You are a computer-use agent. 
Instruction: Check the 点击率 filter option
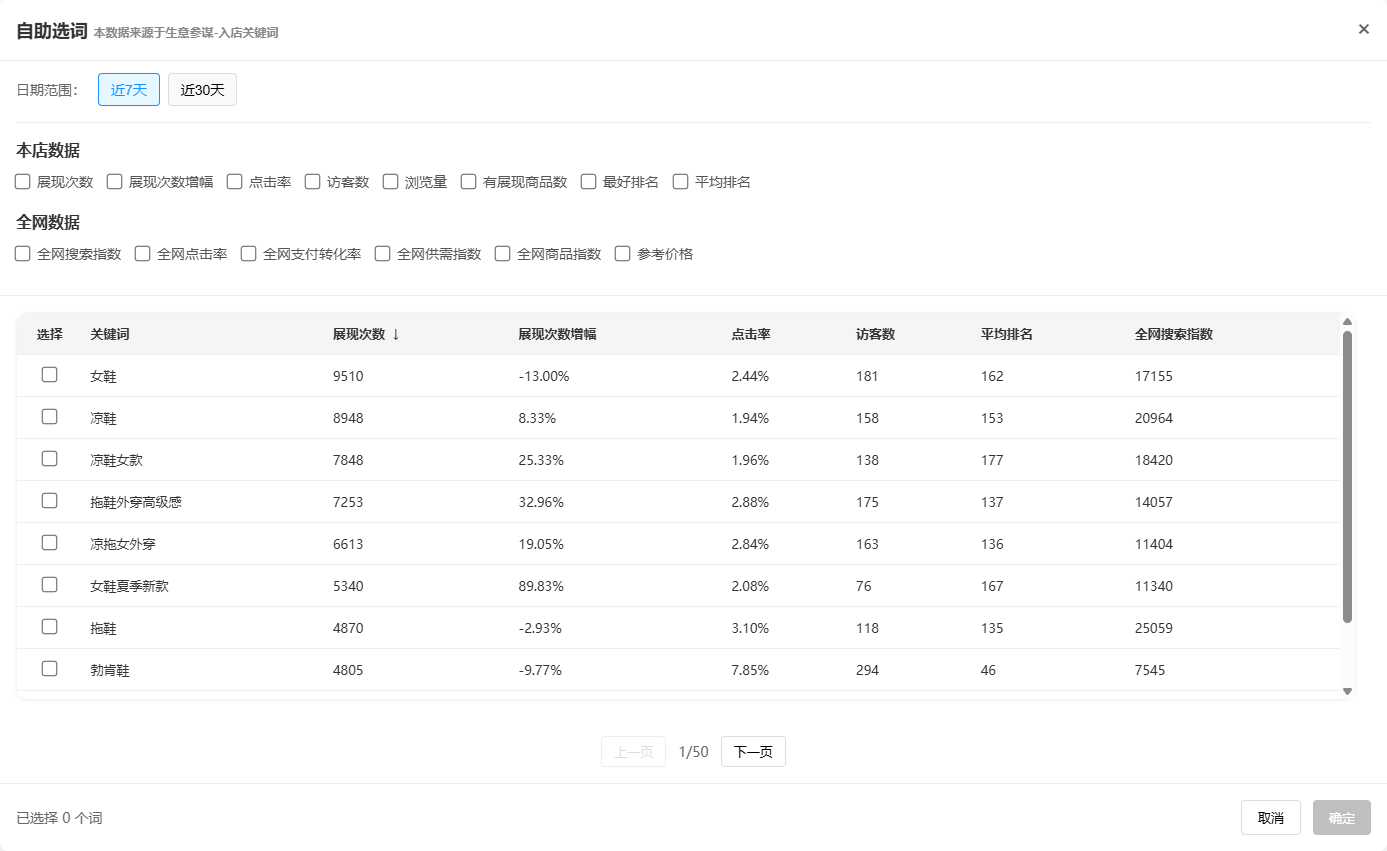click(x=235, y=182)
